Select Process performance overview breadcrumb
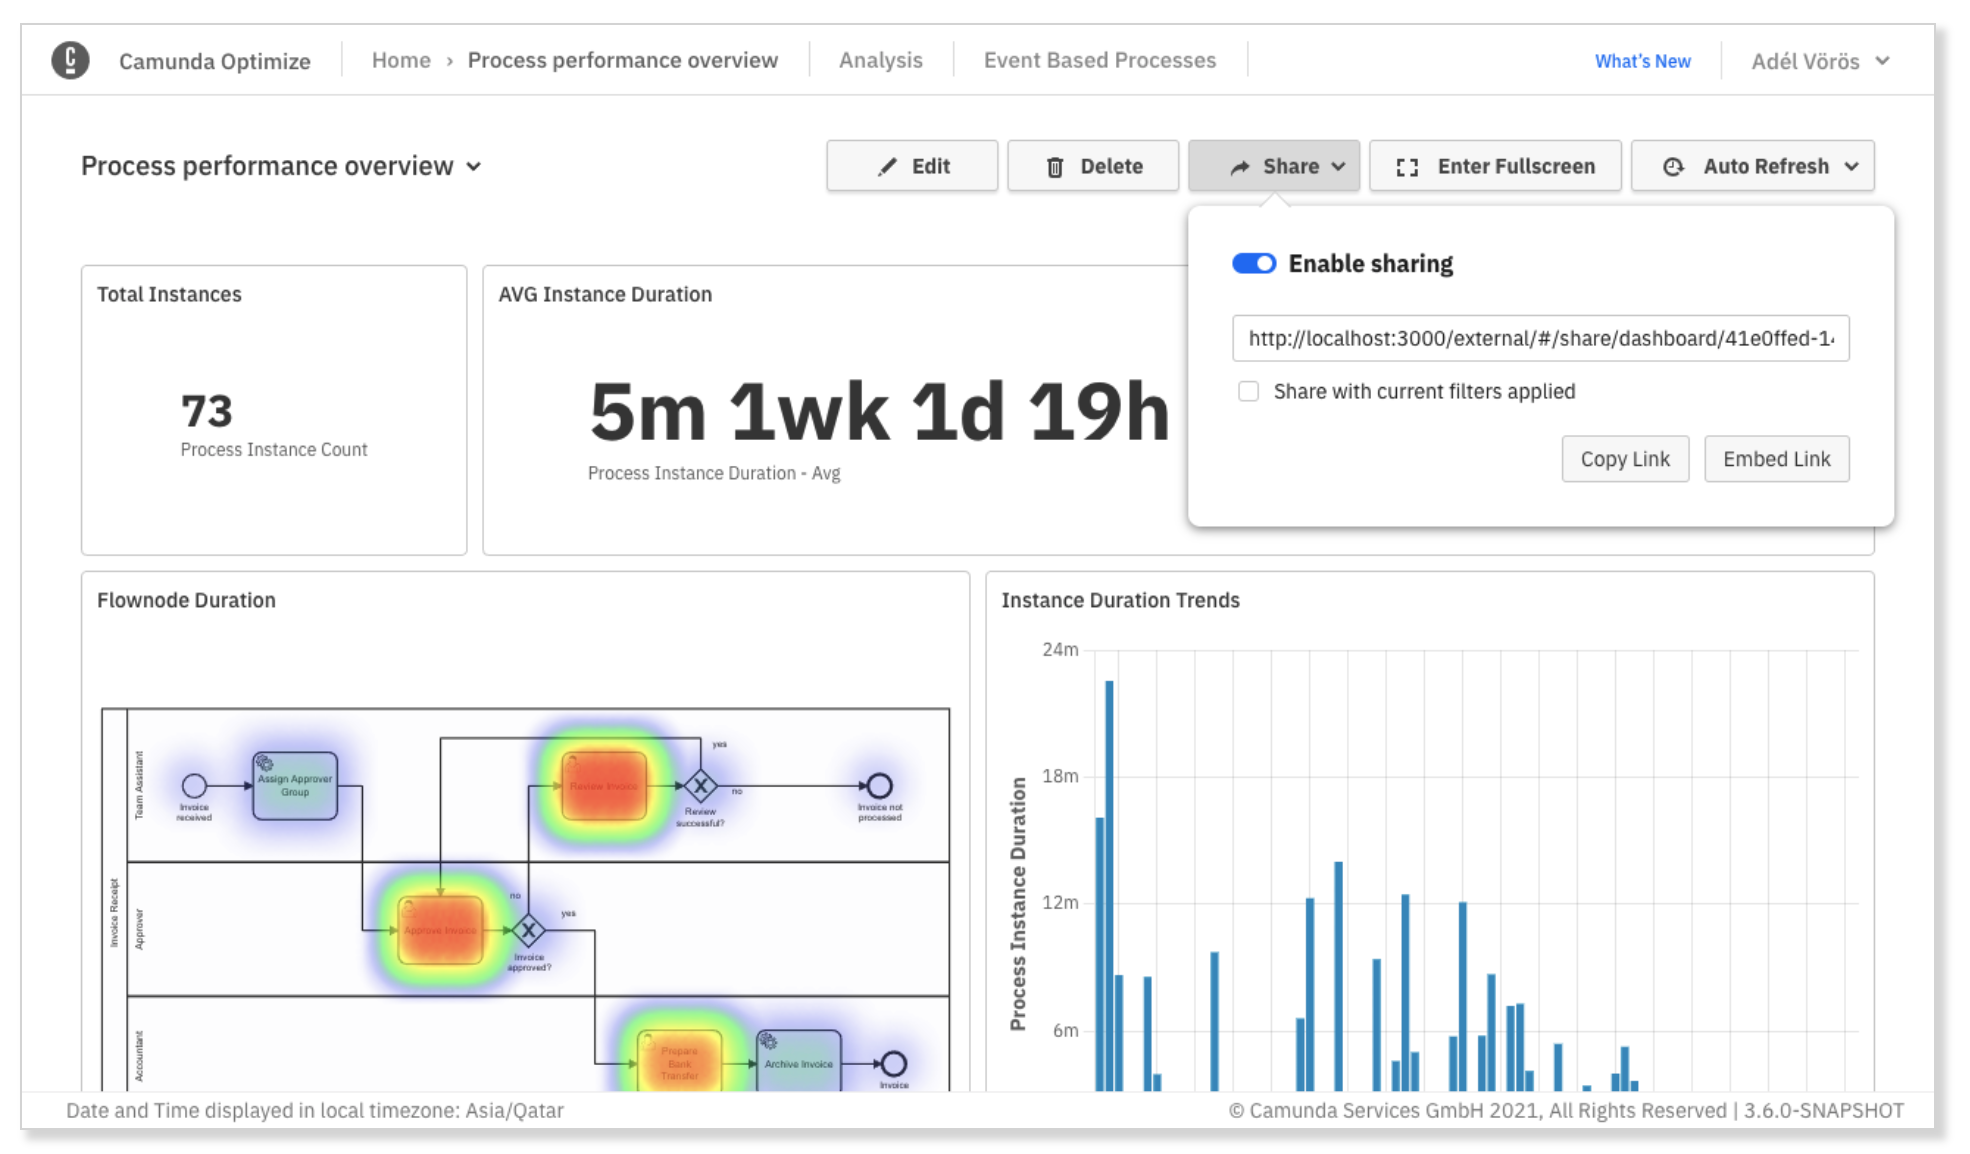The image size is (1970, 1154). [x=623, y=60]
